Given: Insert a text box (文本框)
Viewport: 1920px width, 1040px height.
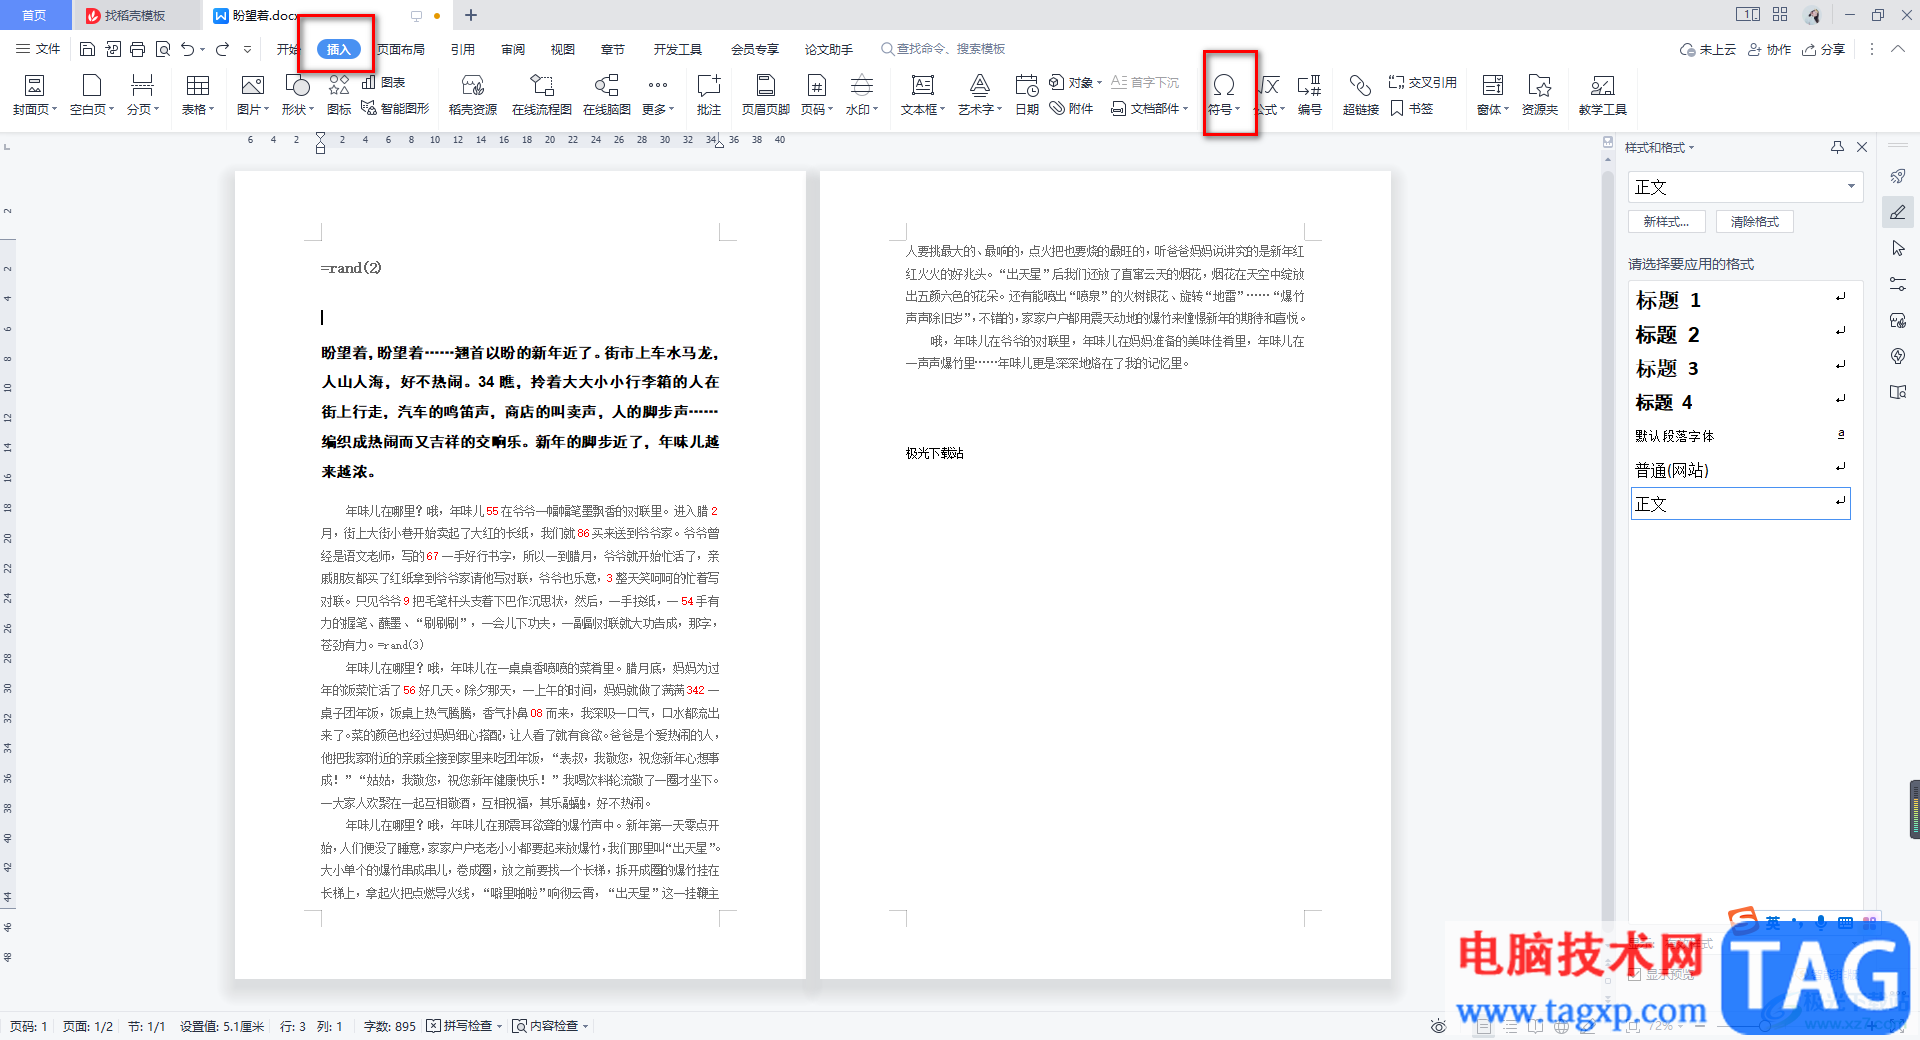Looking at the screenshot, I should [922, 96].
